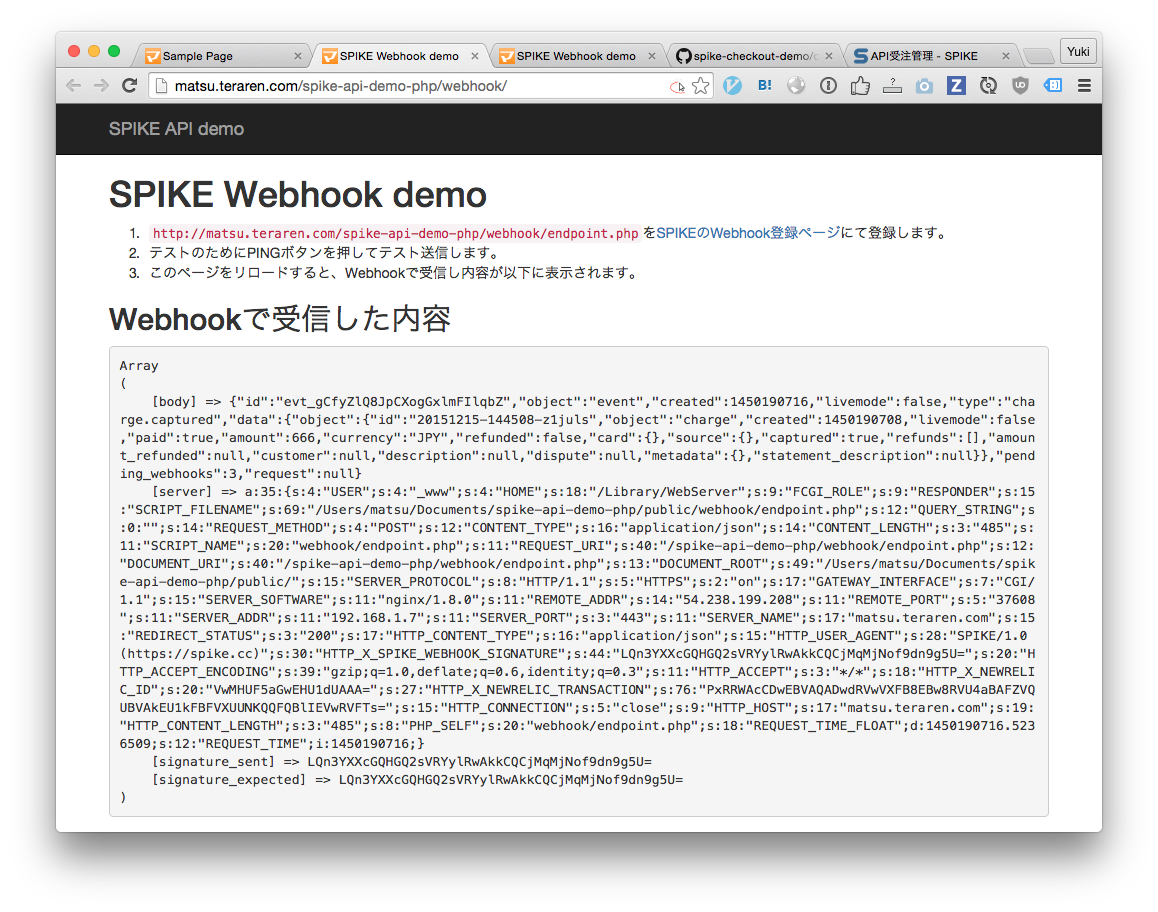The image size is (1158, 912).
Task: Click the blue Z extension icon
Action: click(956, 86)
